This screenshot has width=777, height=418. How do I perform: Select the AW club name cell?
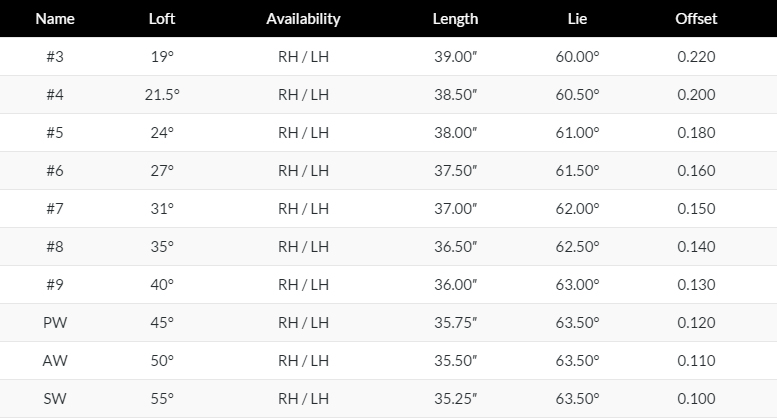pos(55,361)
